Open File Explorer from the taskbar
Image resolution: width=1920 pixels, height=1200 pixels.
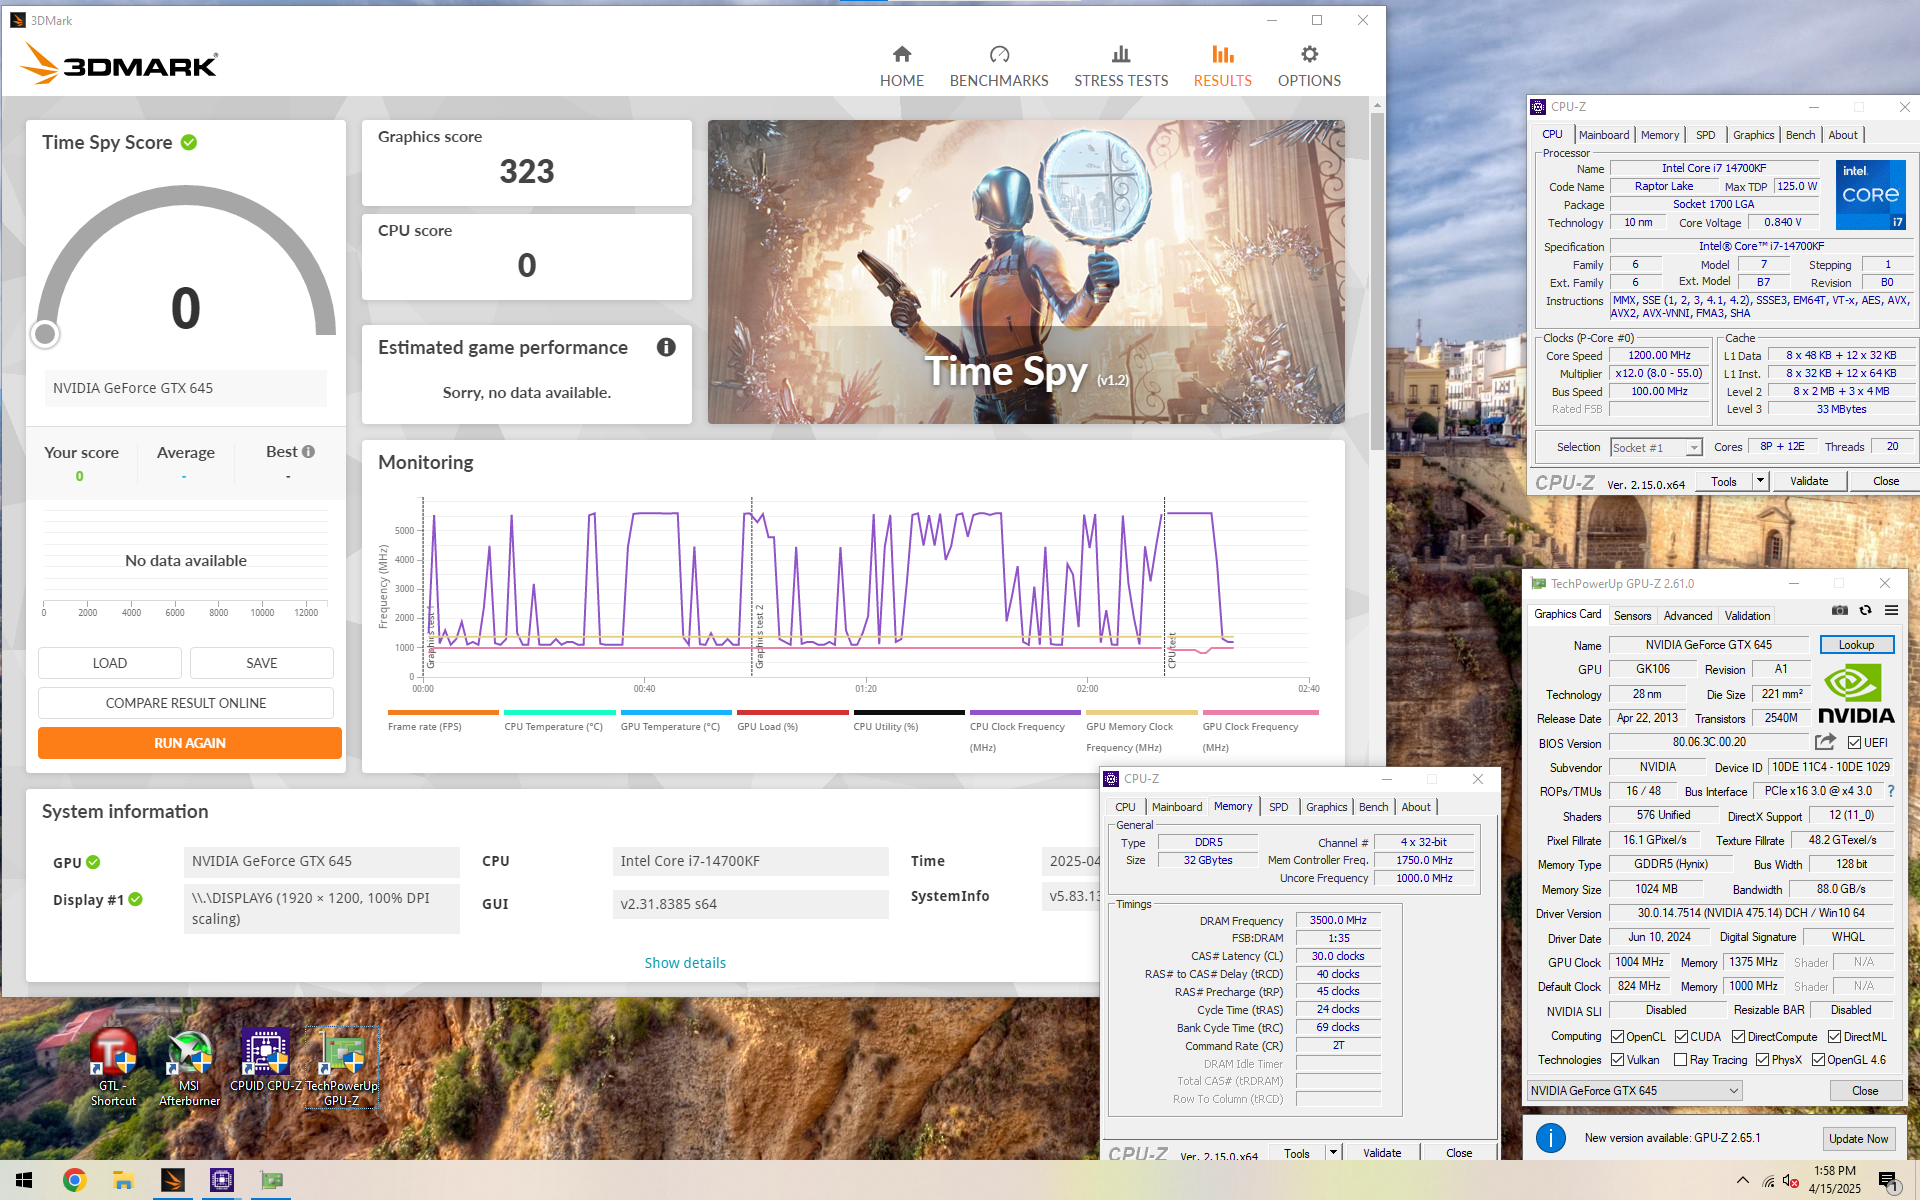123,1180
